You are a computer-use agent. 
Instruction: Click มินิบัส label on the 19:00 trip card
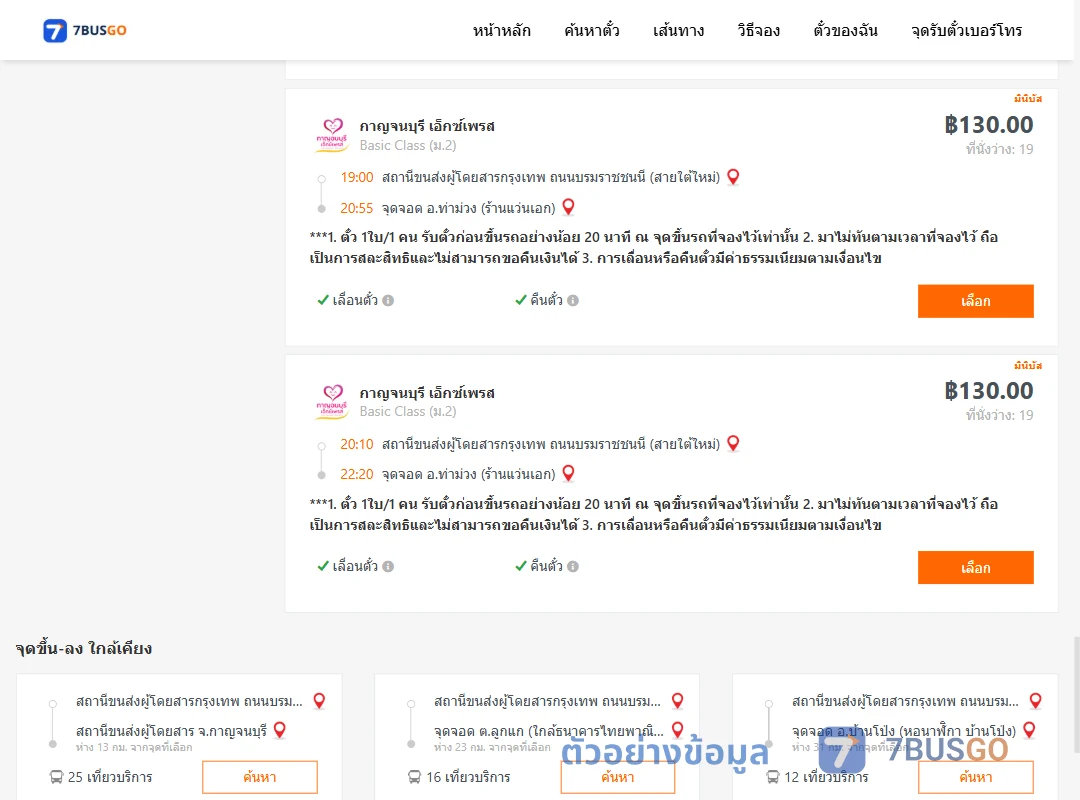tap(1028, 99)
